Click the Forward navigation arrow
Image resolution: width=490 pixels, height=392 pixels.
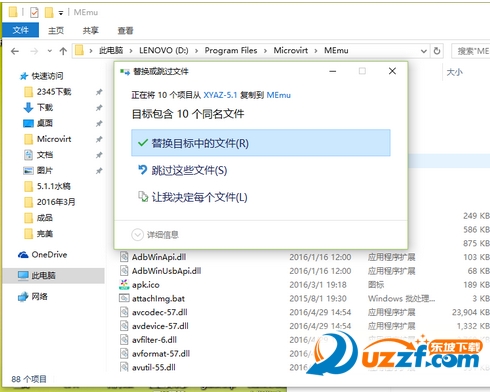click(34, 51)
